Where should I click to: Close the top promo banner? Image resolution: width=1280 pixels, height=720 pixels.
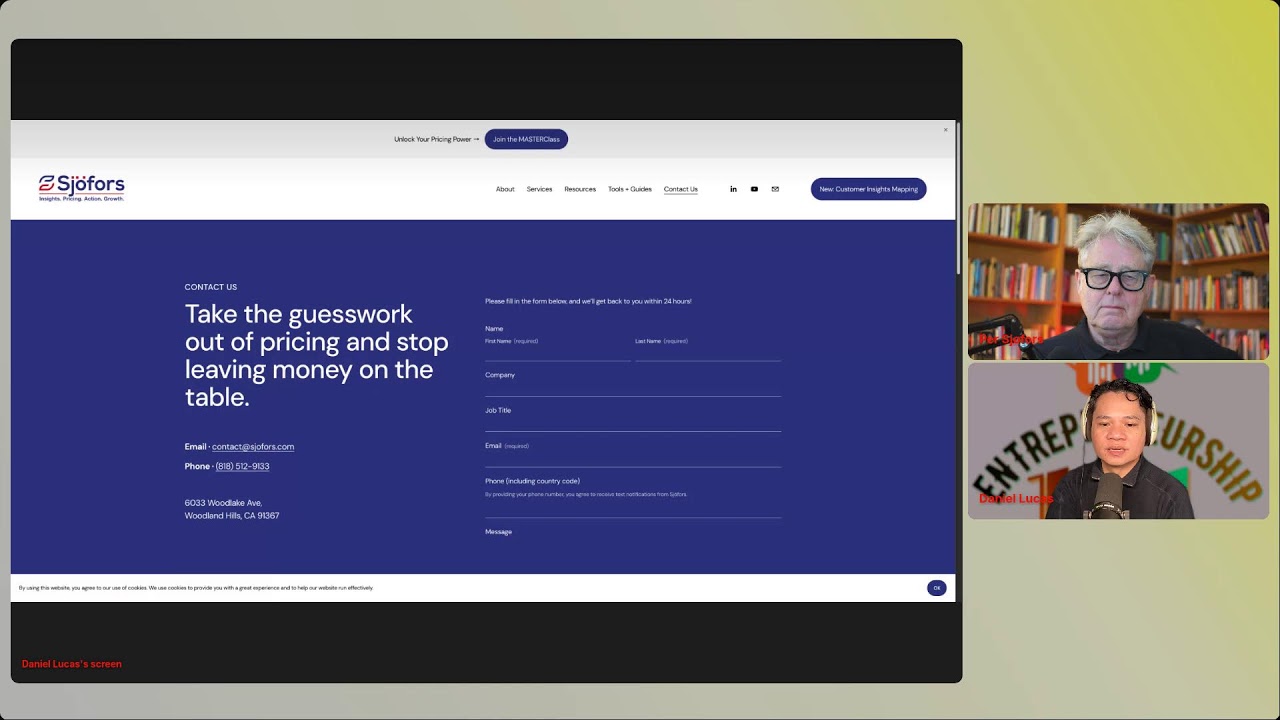pyautogui.click(x=945, y=130)
